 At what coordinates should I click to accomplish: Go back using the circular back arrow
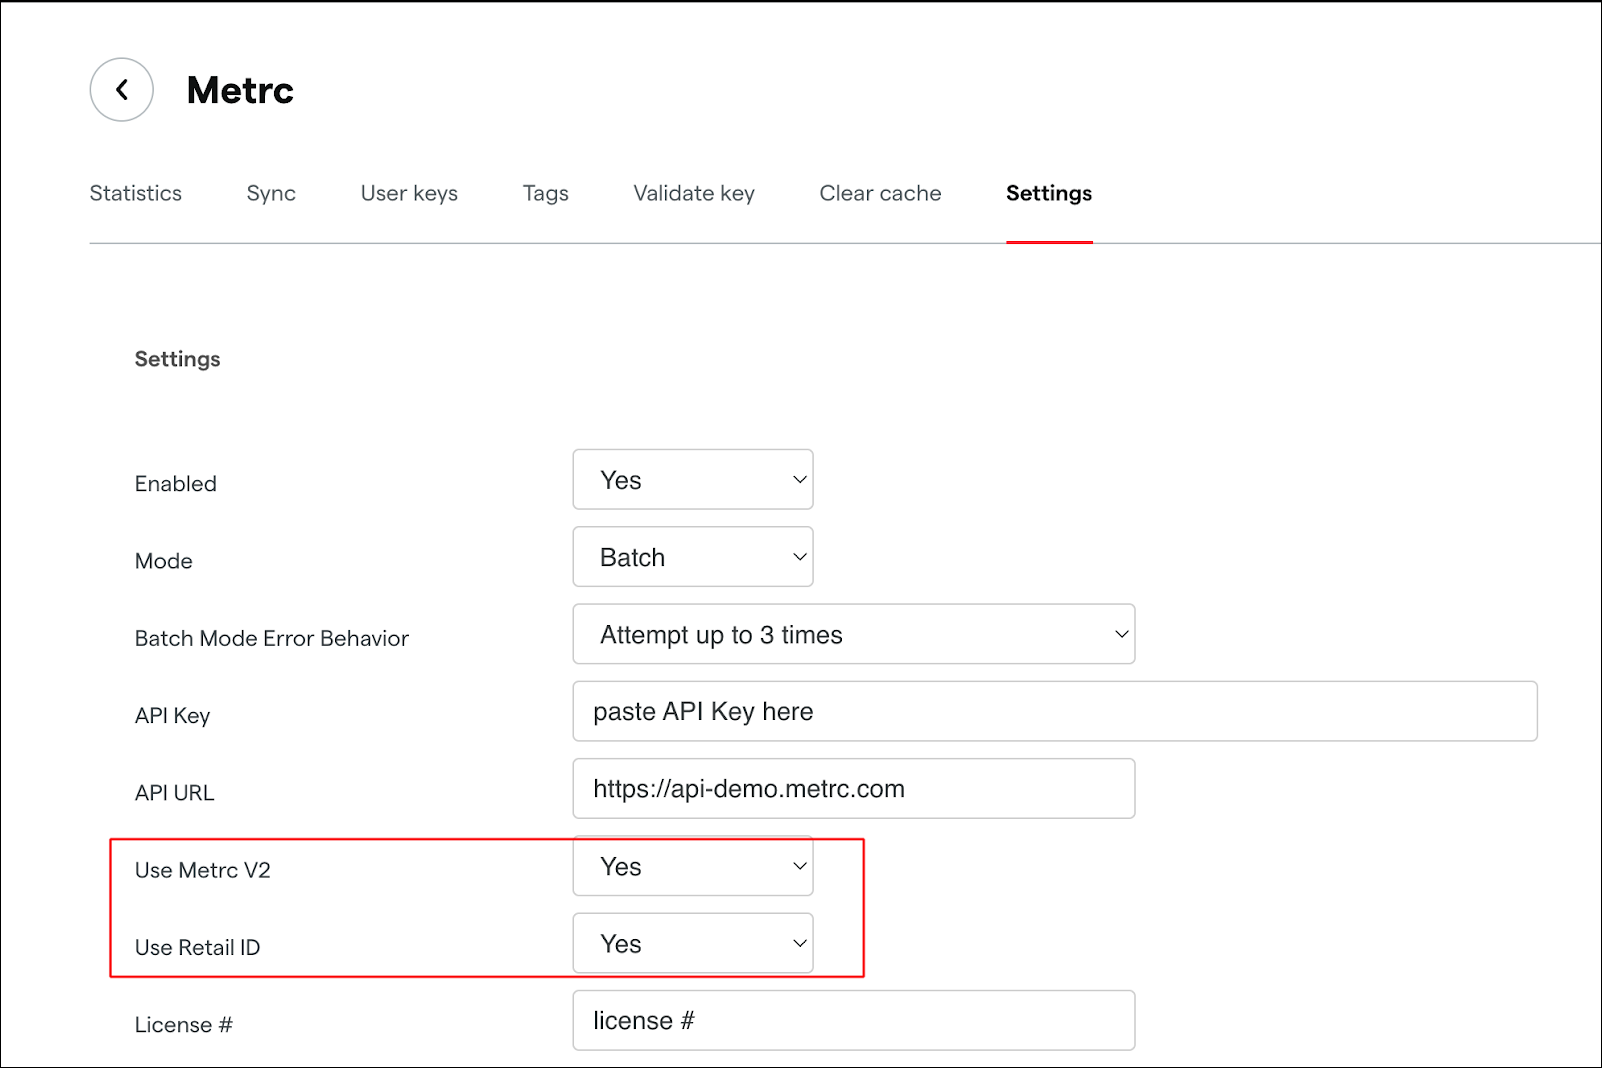[121, 90]
